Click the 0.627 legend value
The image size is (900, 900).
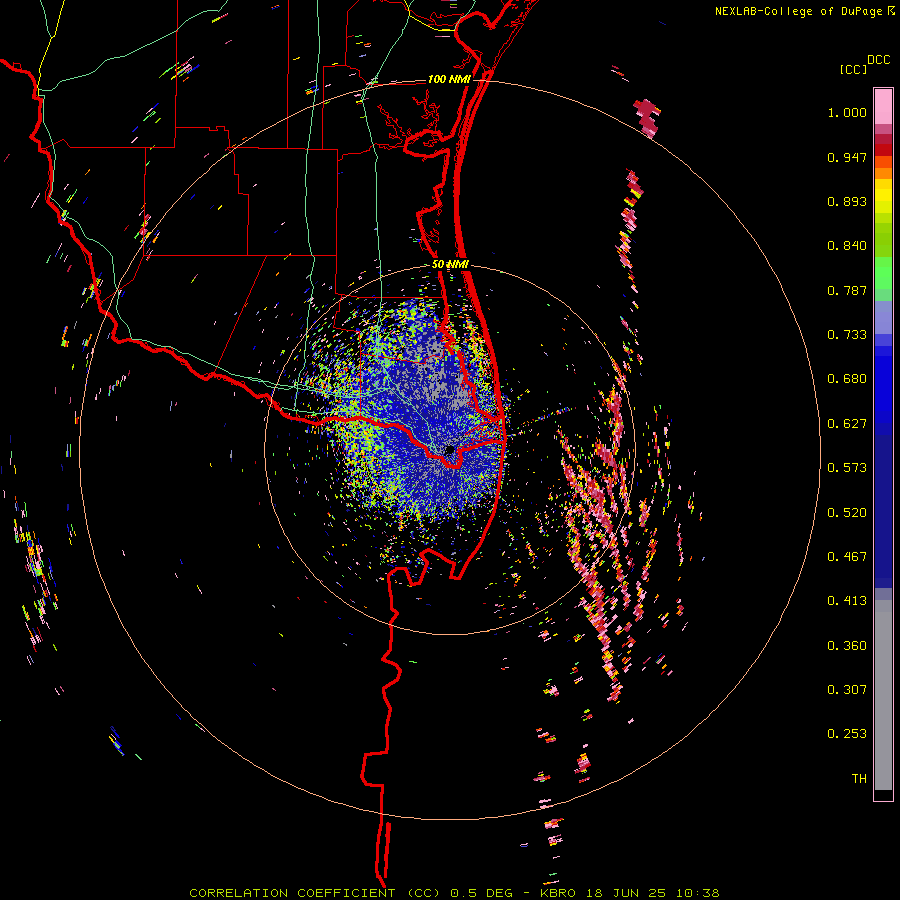pyautogui.click(x=847, y=424)
